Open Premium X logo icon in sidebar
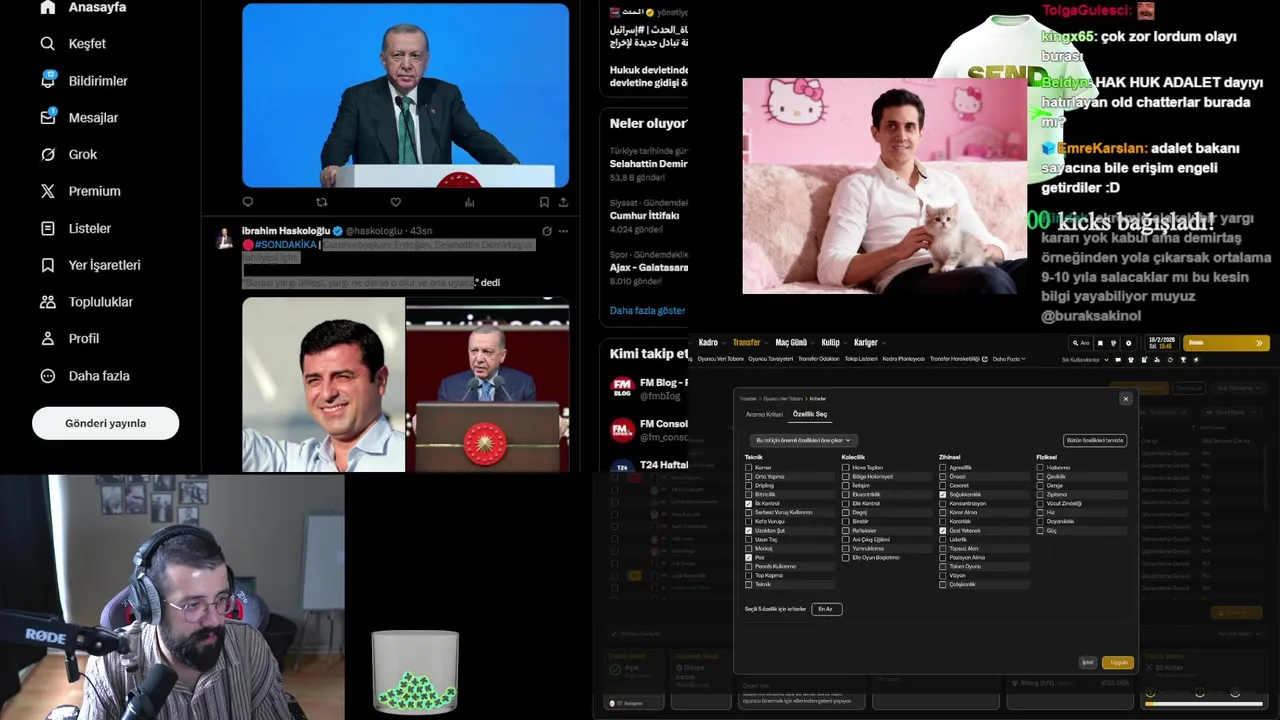 click(47, 191)
